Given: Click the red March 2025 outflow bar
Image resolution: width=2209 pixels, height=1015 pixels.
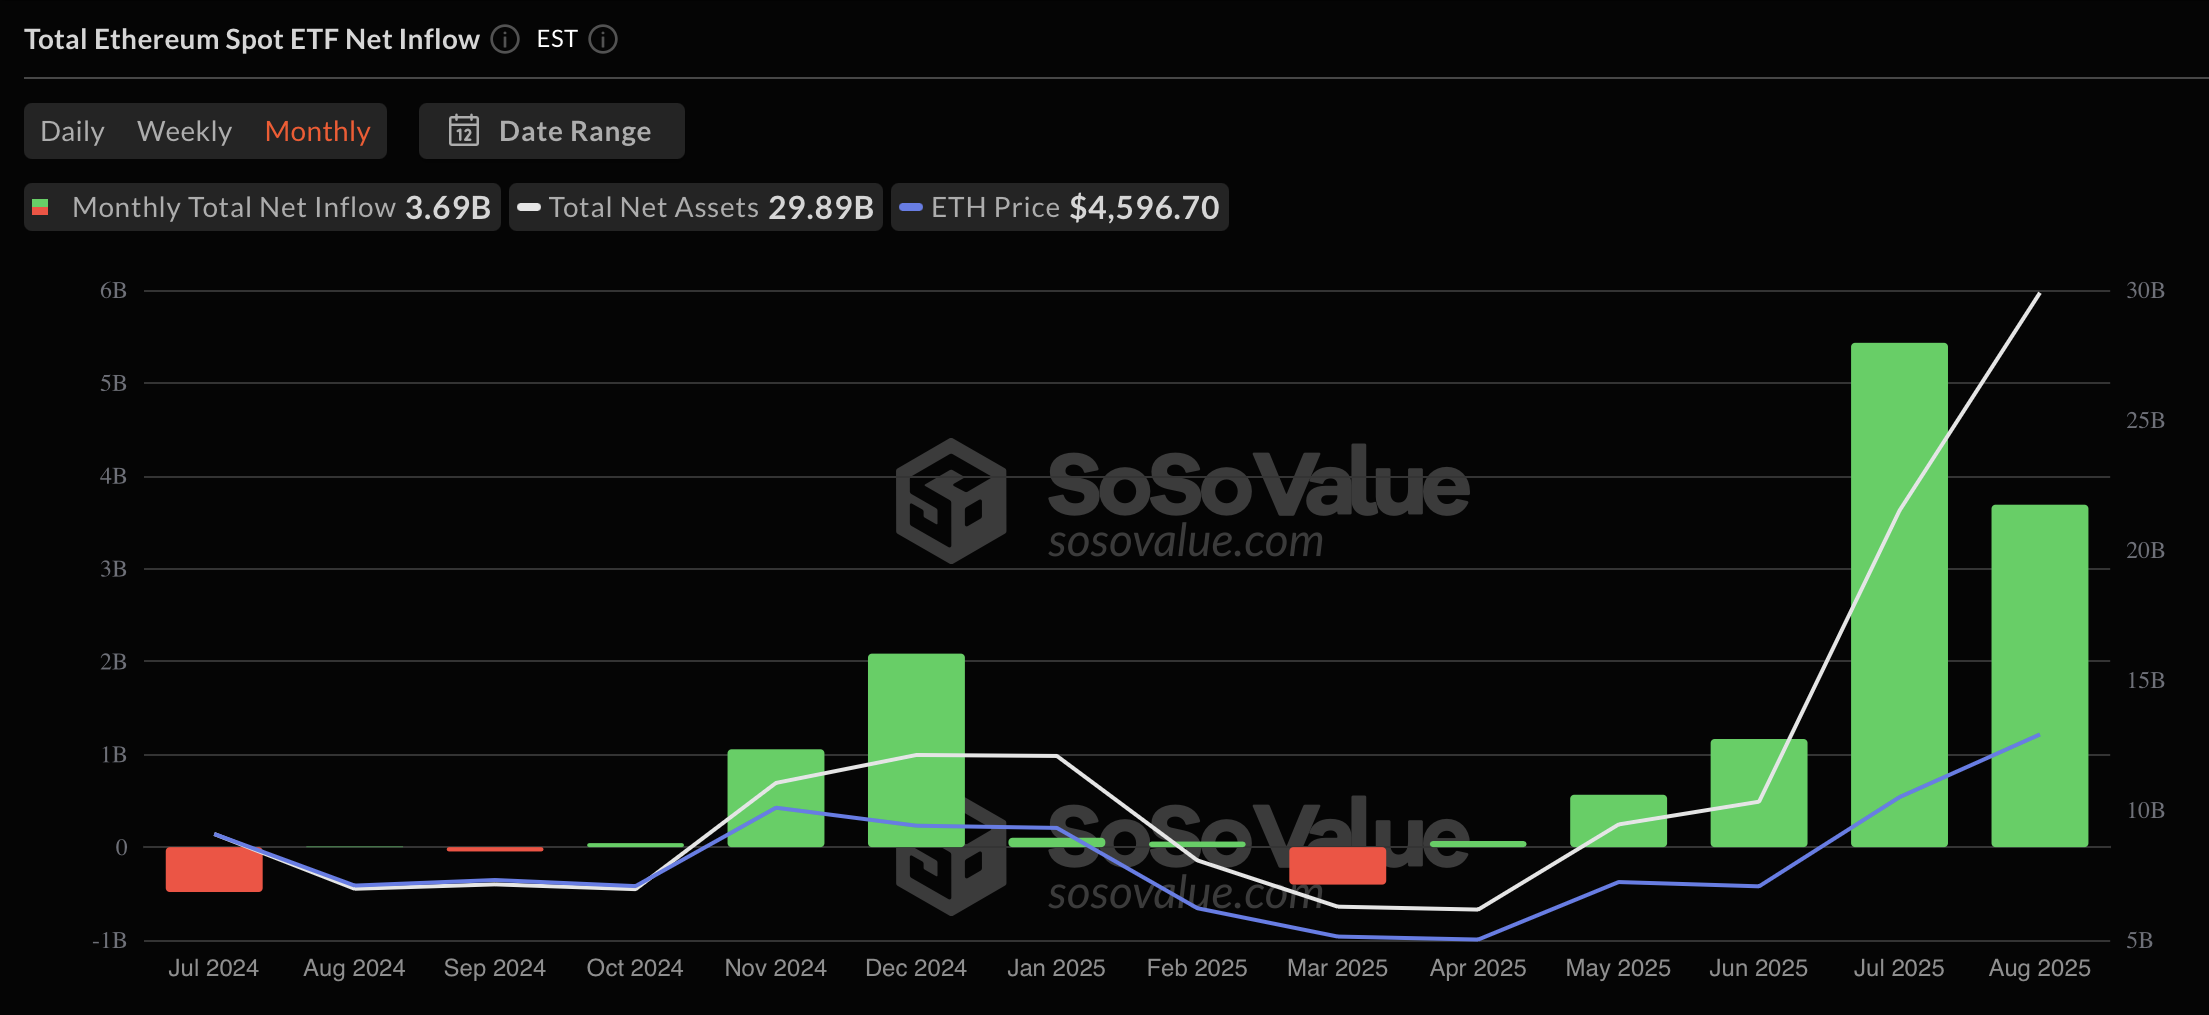Looking at the screenshot, I should click(1337, 865).
